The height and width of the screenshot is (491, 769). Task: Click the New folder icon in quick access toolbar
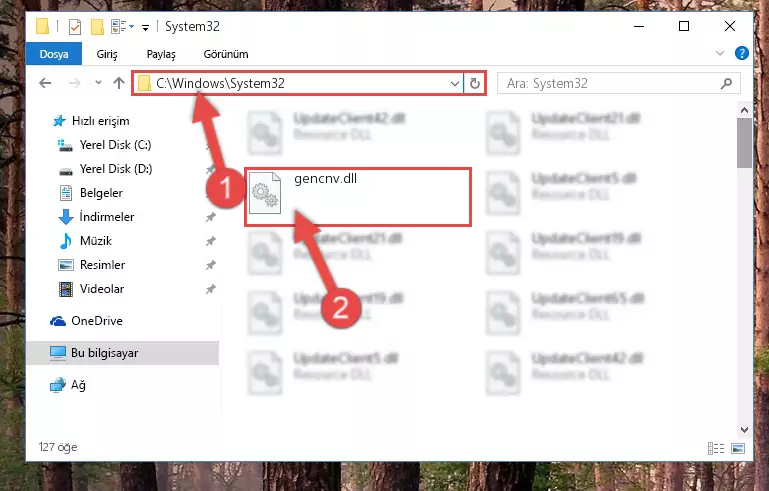click(x=97, y=26)
